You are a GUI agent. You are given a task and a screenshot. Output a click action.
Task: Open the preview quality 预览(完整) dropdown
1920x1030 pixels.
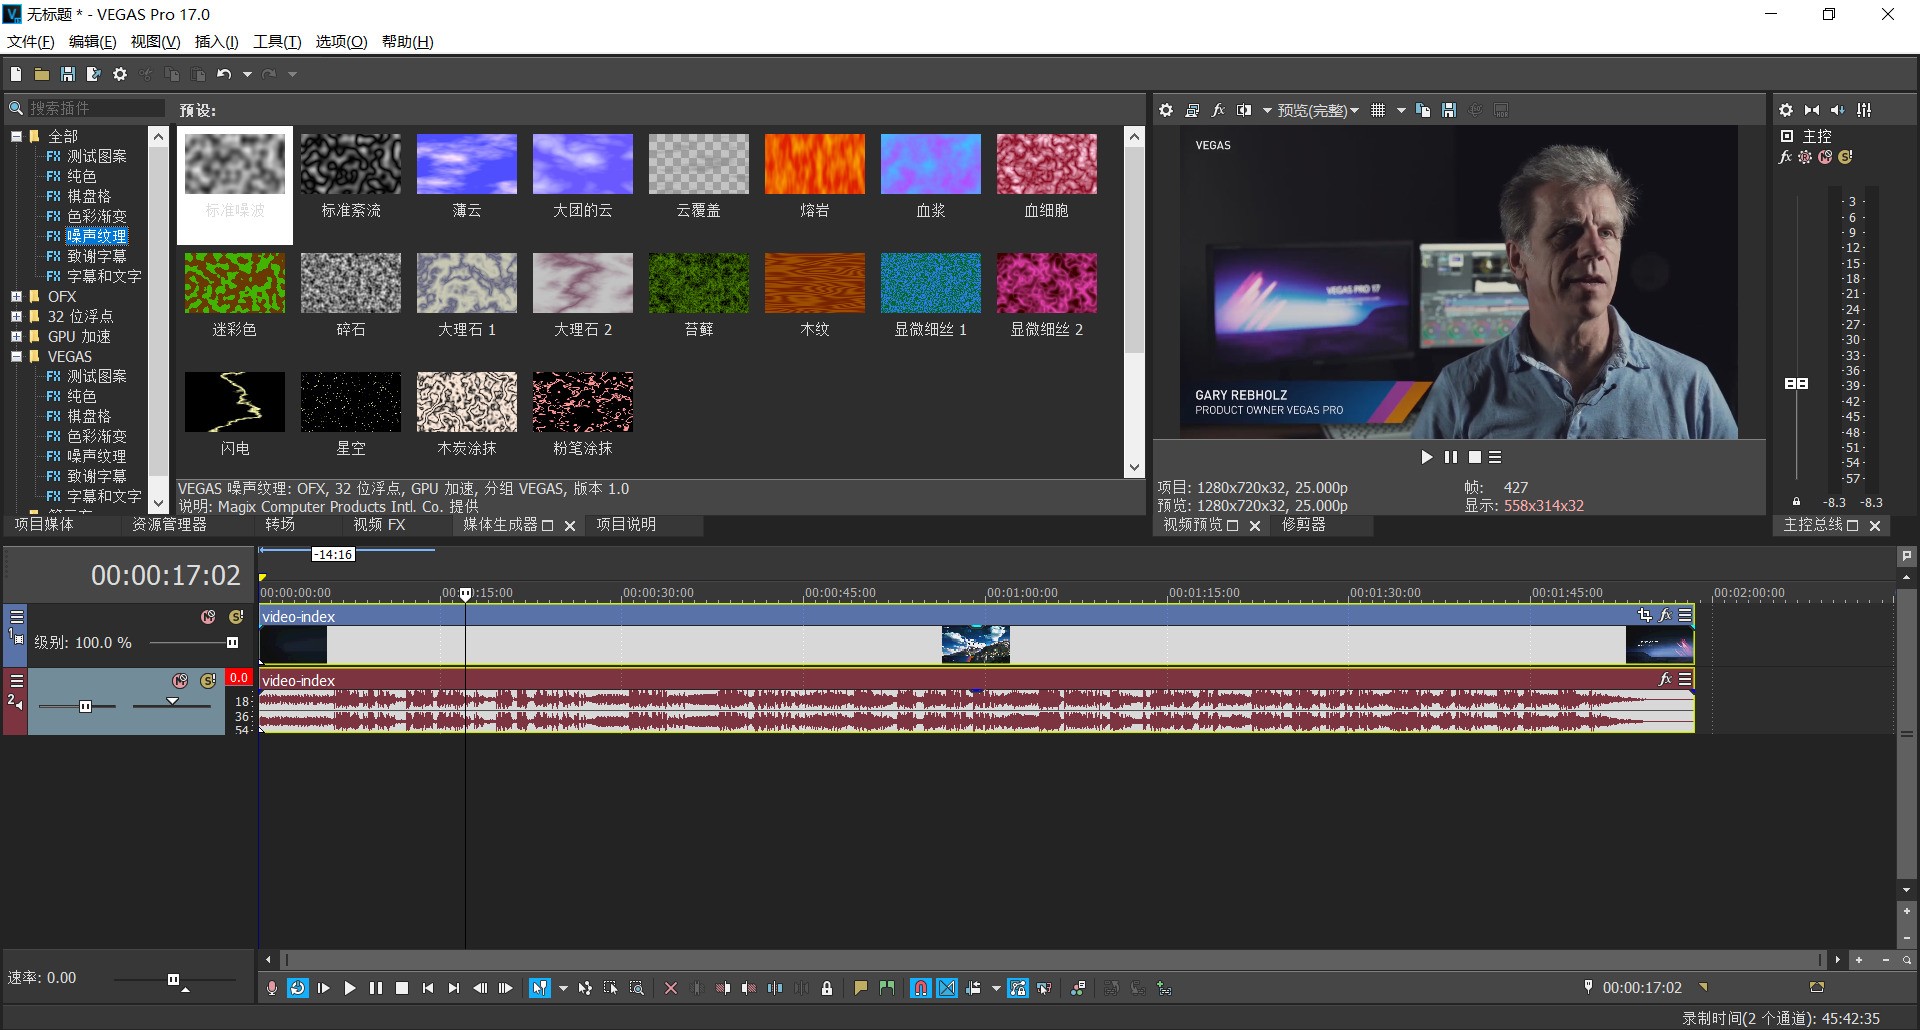pos(1317,111)
